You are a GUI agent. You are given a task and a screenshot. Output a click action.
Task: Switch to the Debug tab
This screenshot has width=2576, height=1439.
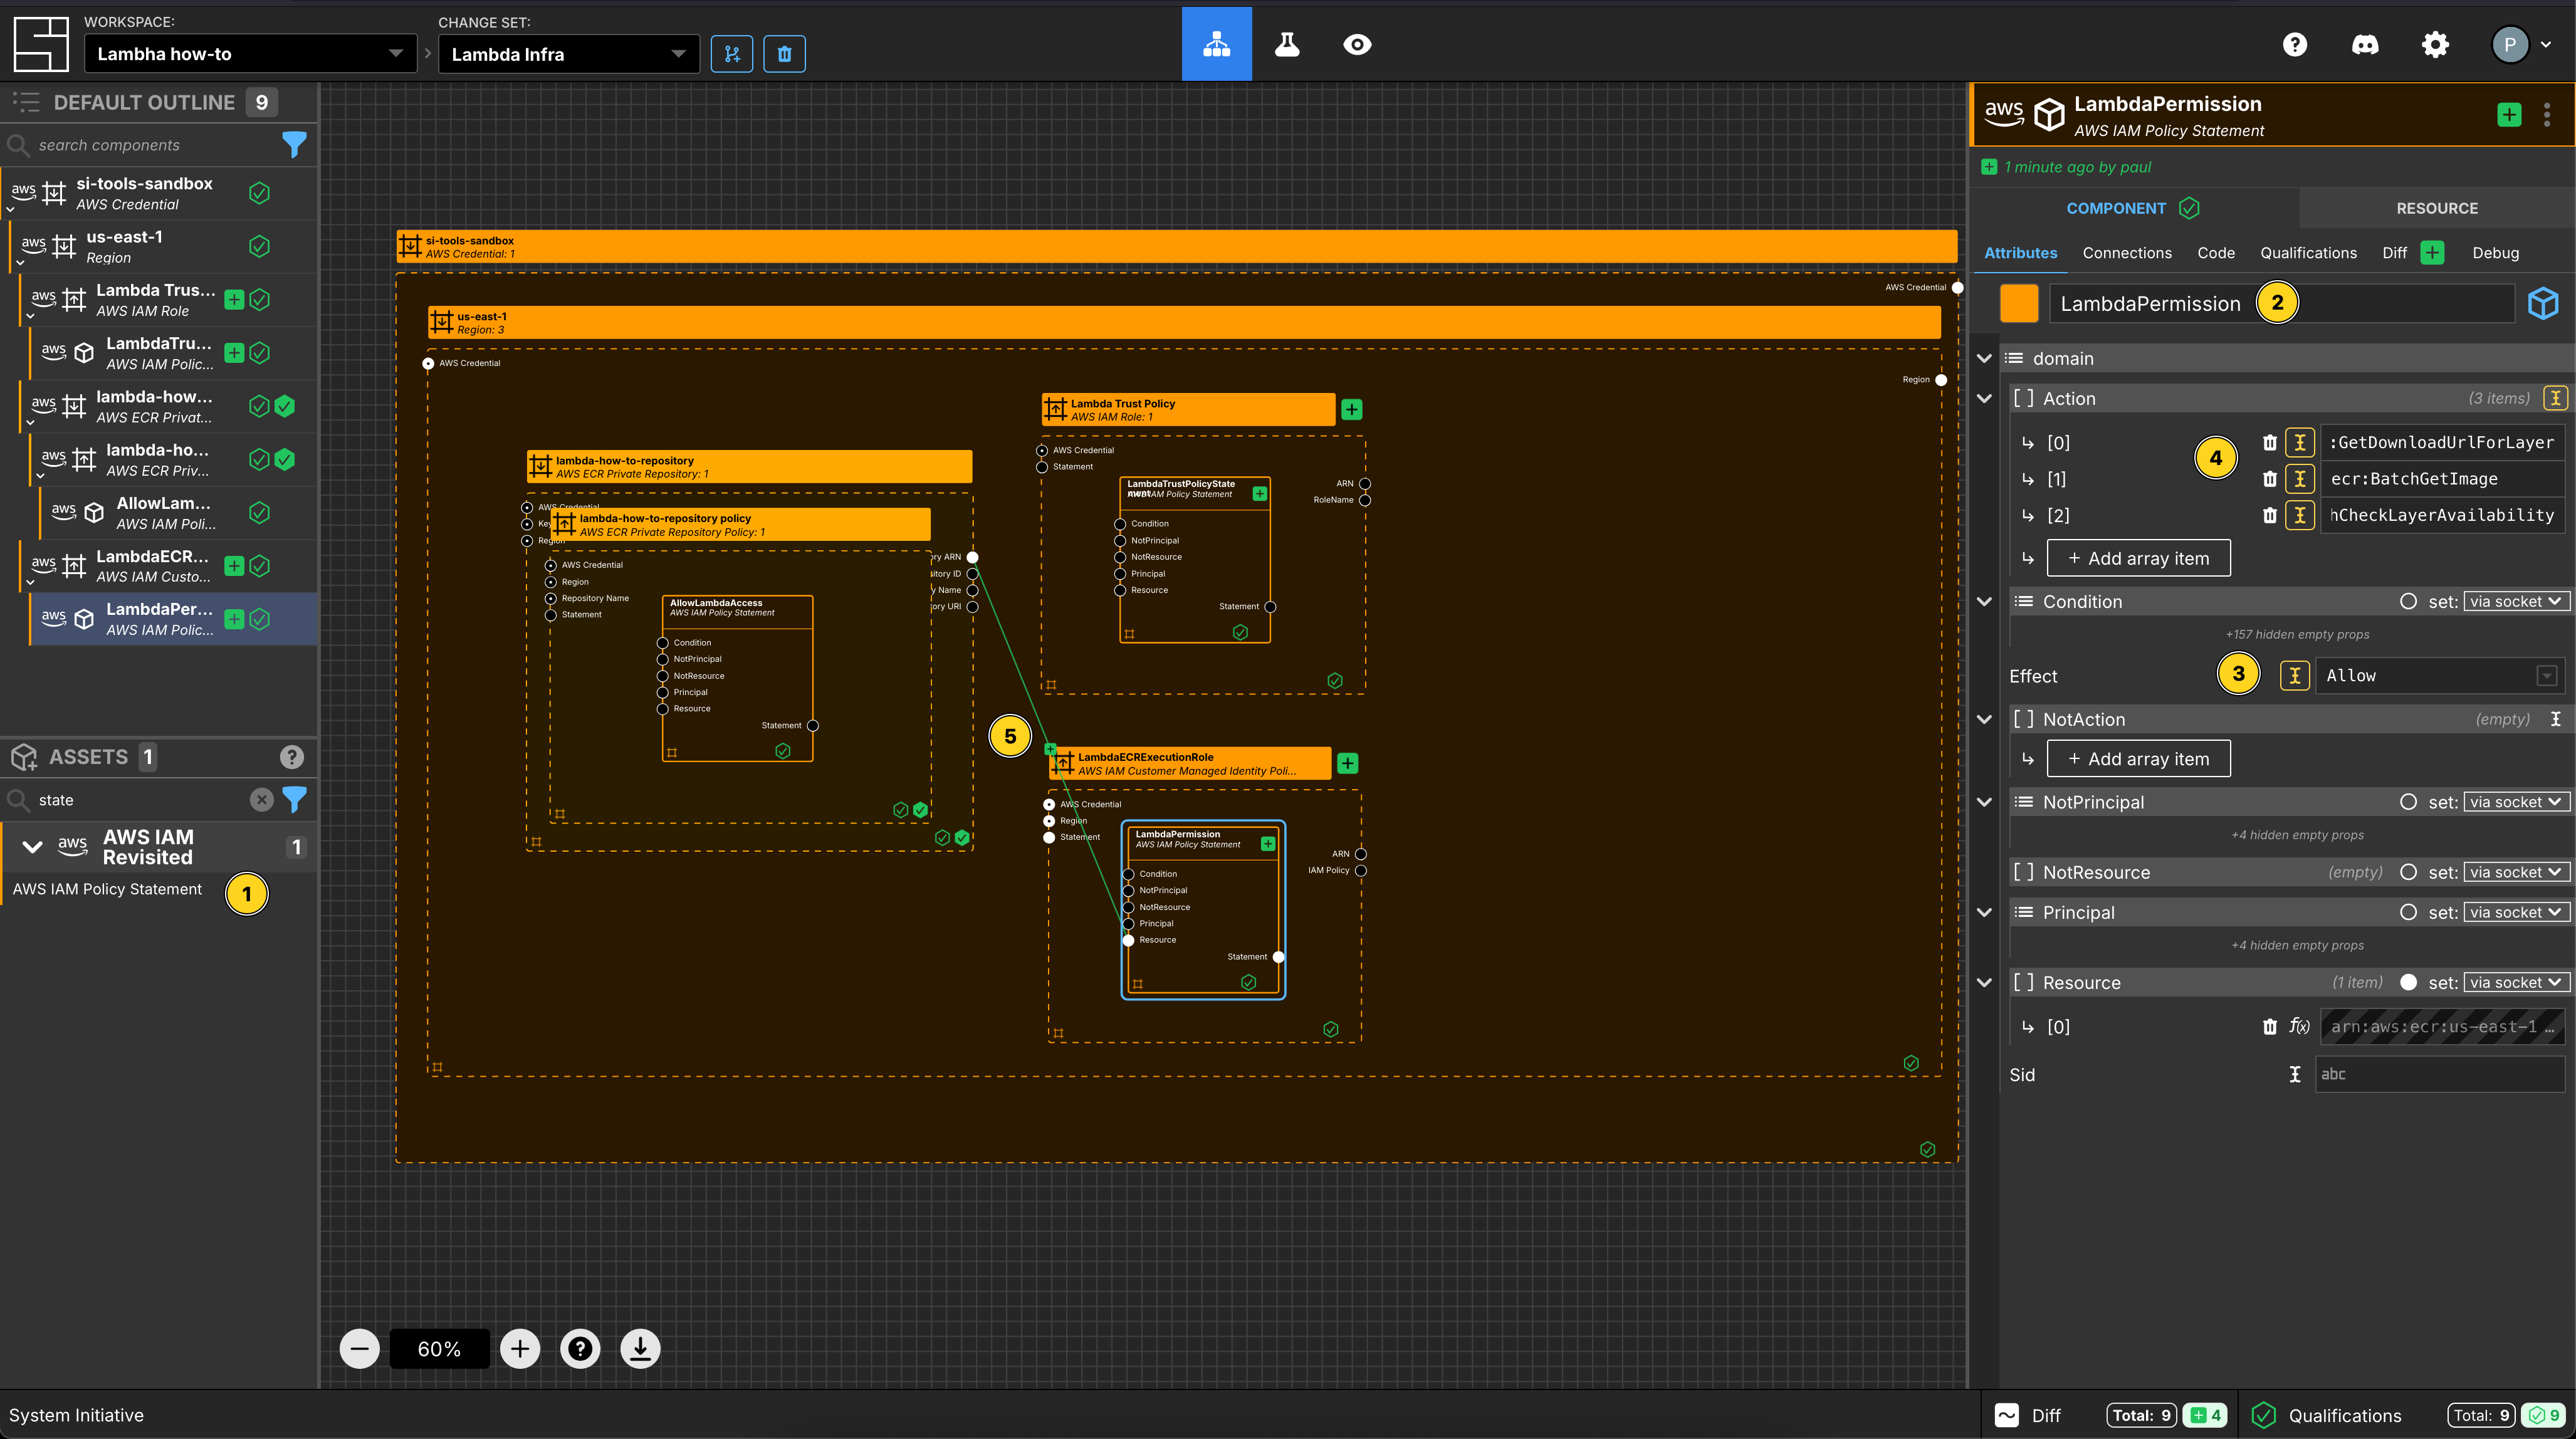point(2495,253)
